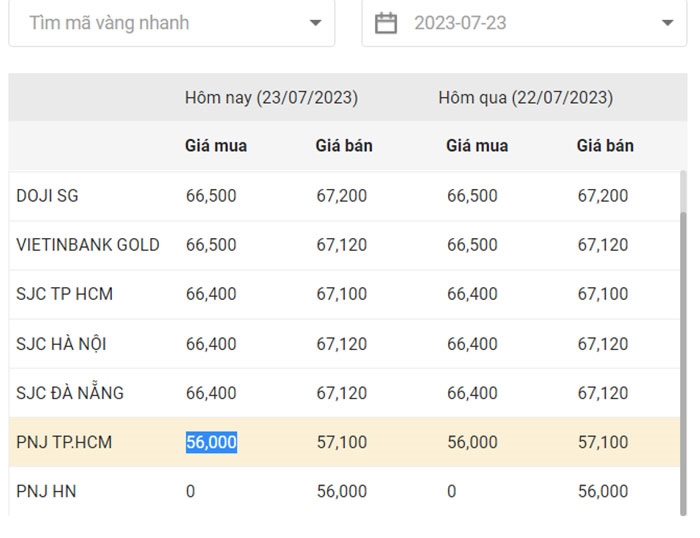Viewport: 700px width, 538px height.
Task: Click the selected 56,000 buy price cell
Action: point(211,442)
